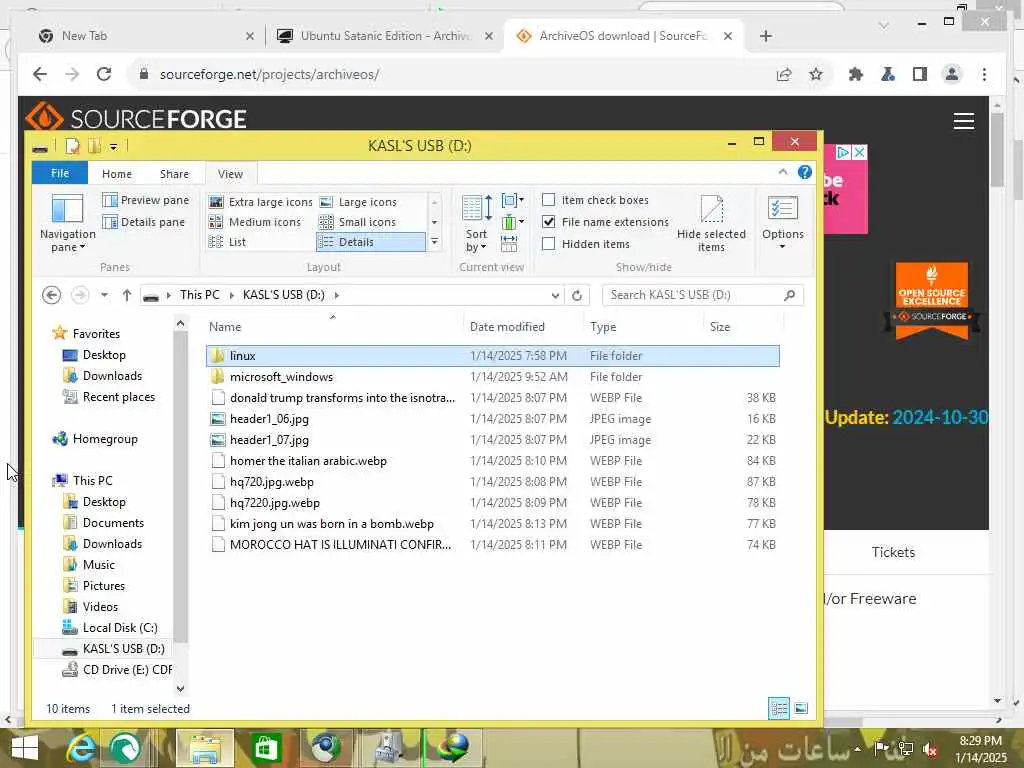This screenshot has width=1024, height=768.
Task: Click Hide selected items button
Action: tap(711, 223)
